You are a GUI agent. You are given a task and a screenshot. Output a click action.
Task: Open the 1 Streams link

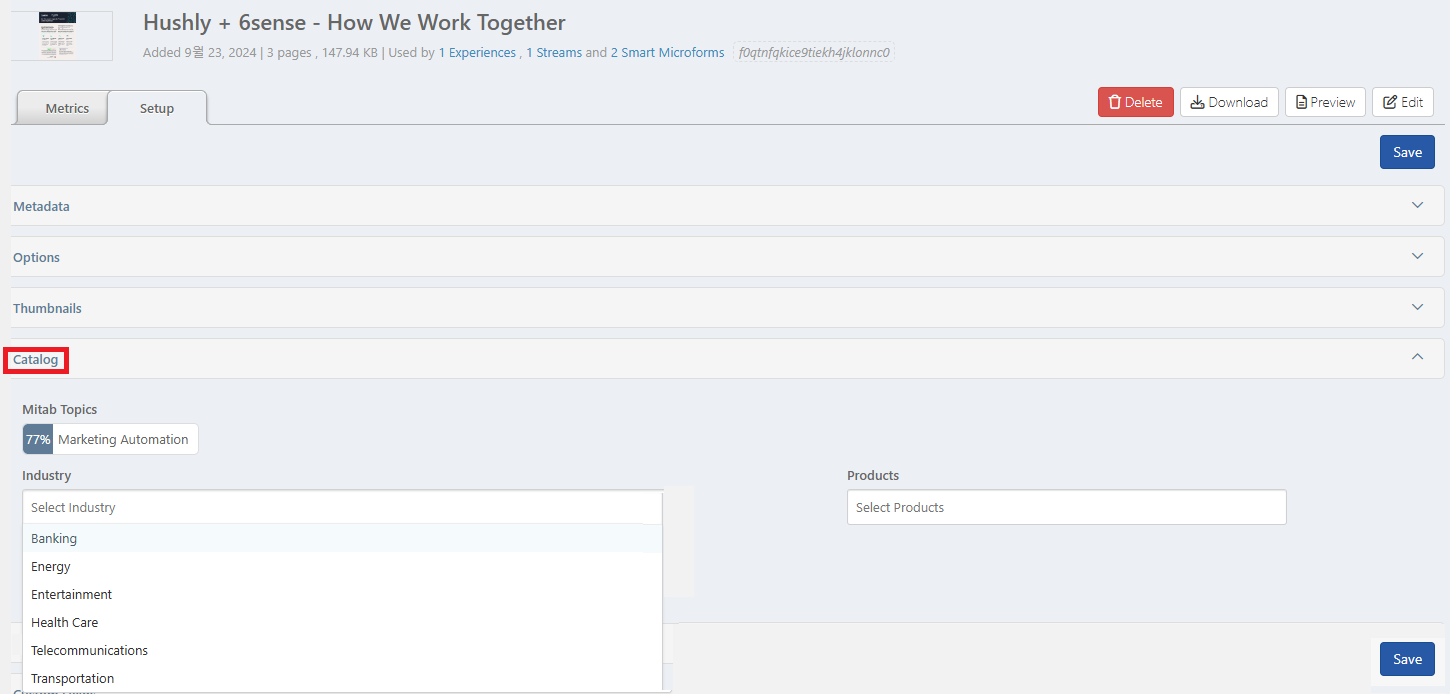click(x=554, y=53)
